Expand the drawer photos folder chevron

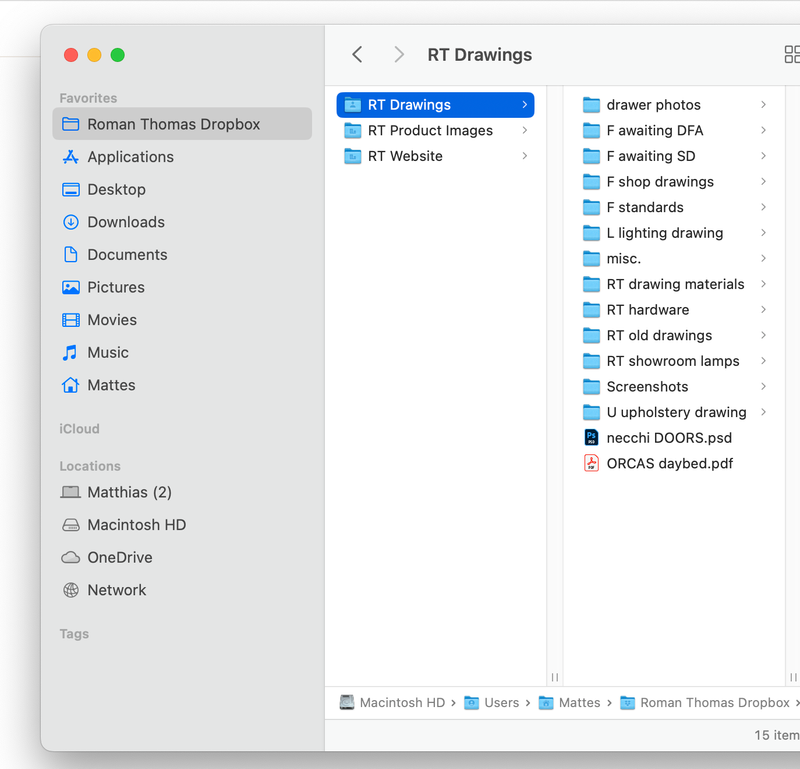763,105
